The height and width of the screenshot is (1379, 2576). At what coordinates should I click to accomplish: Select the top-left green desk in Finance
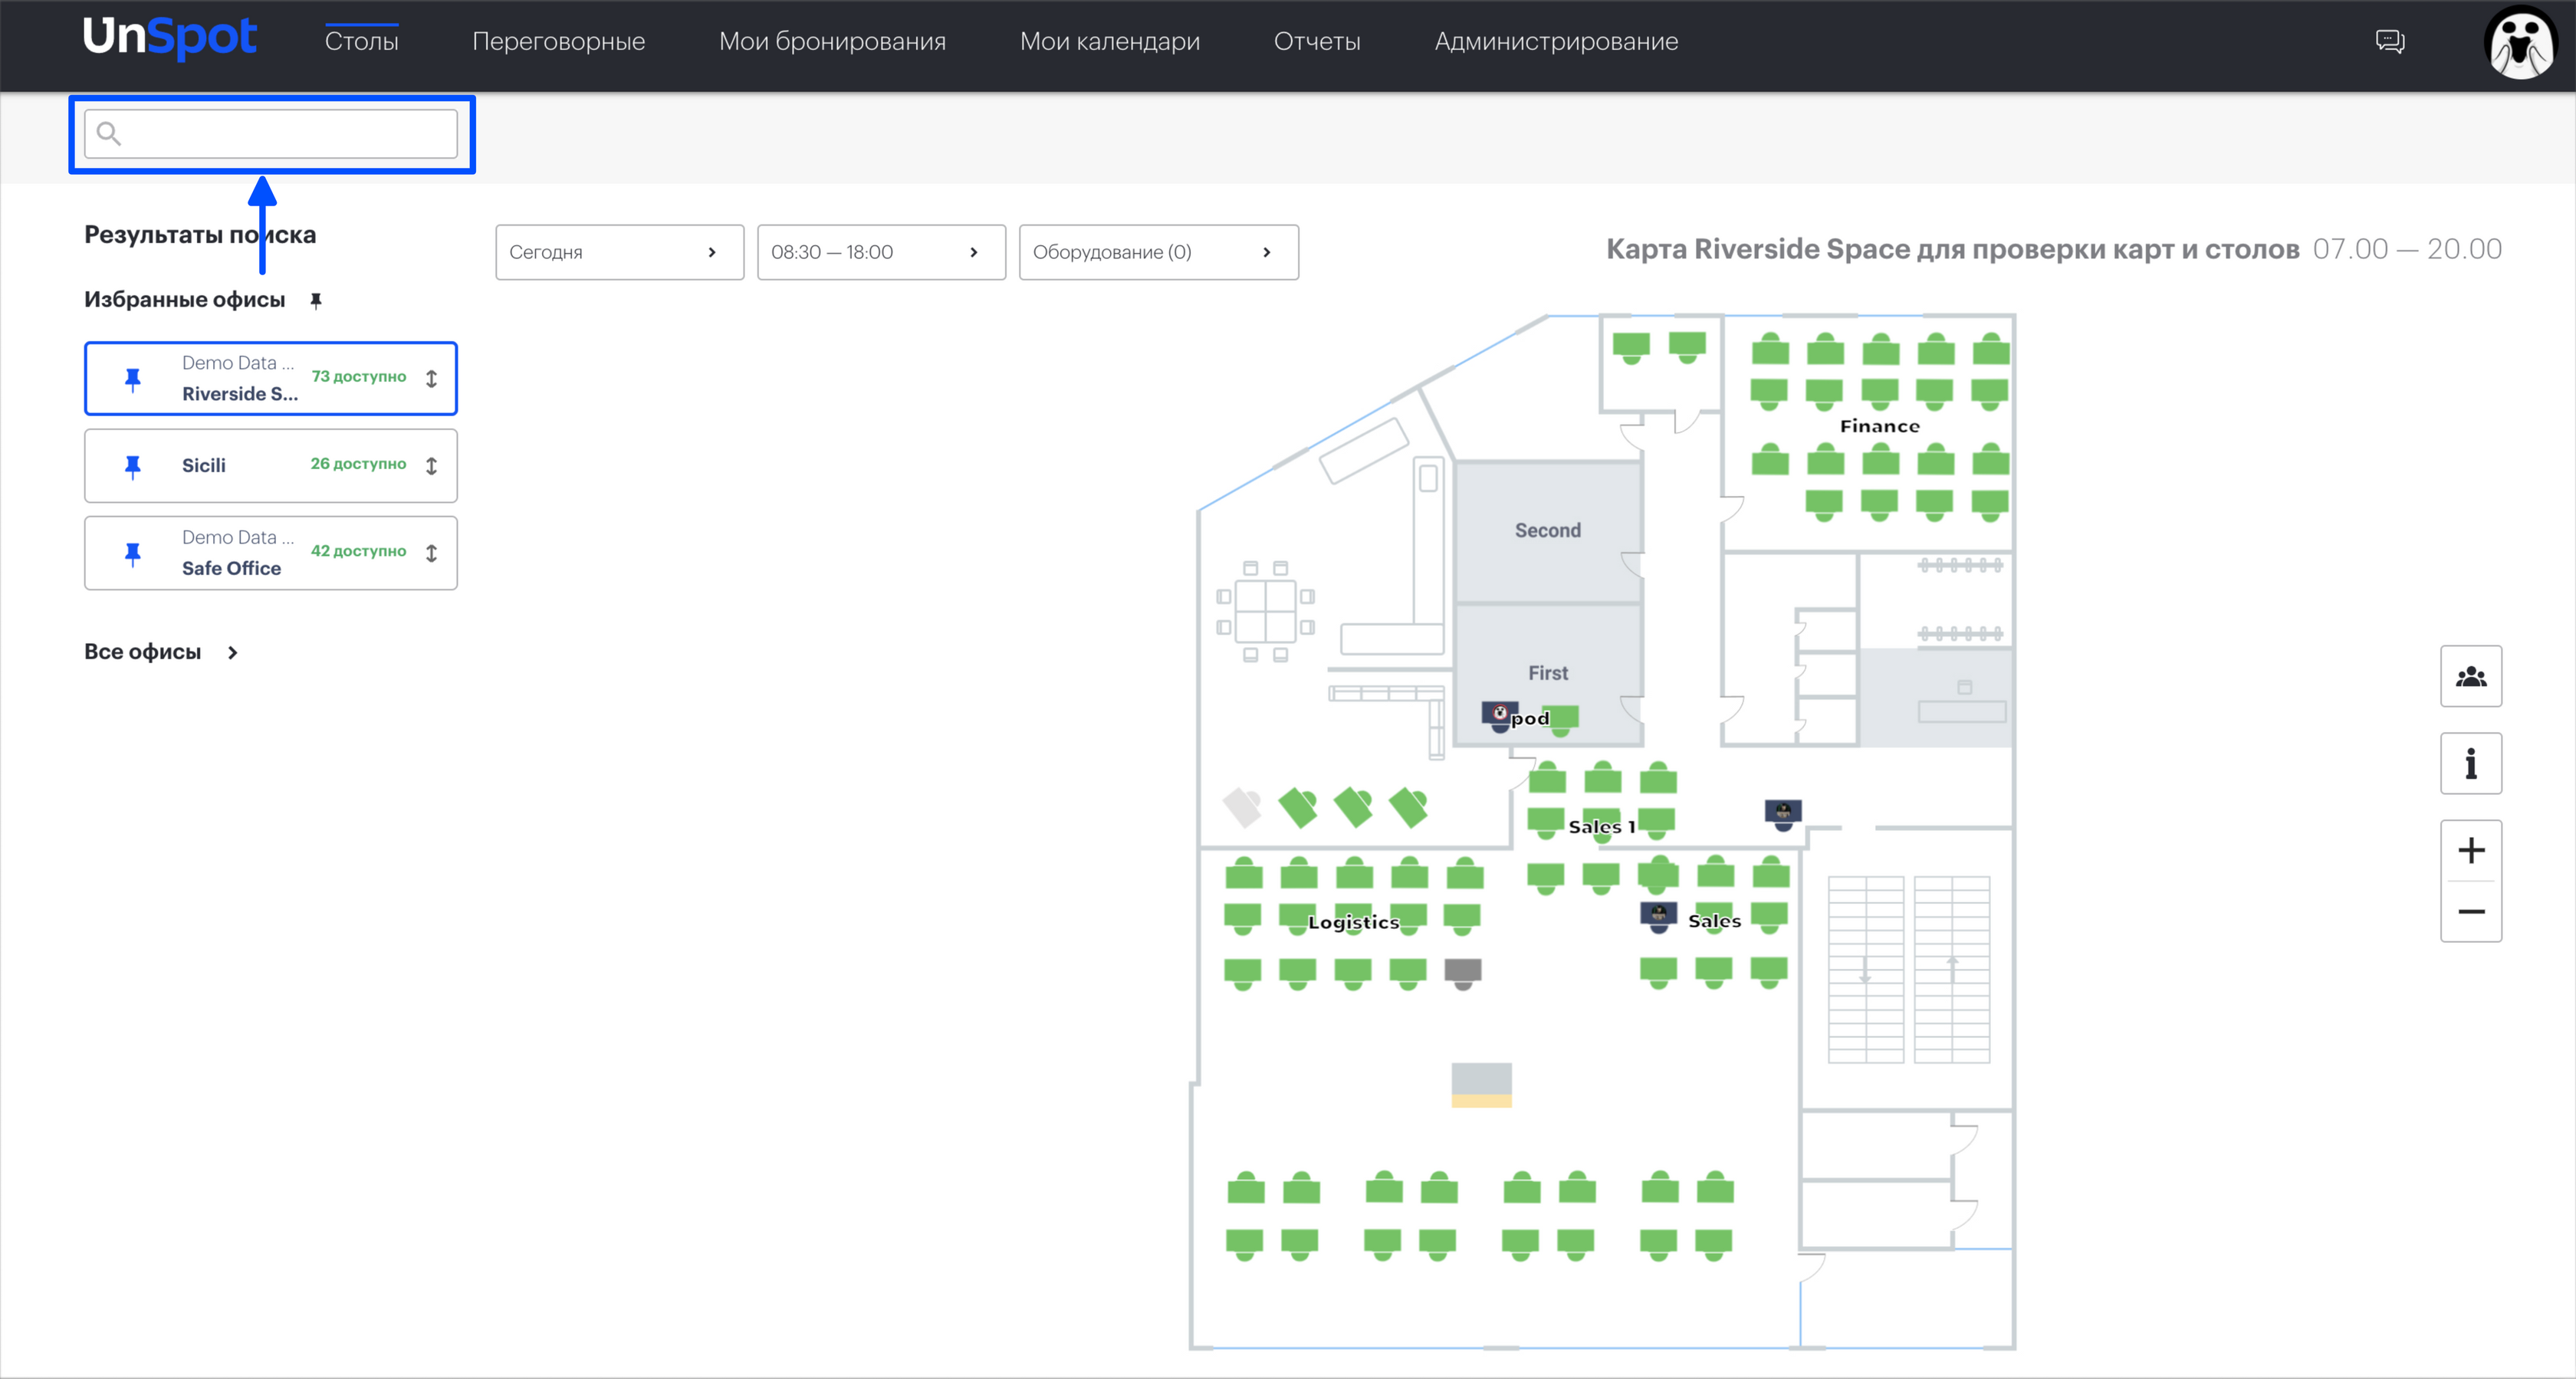(x=1770, y=349)
